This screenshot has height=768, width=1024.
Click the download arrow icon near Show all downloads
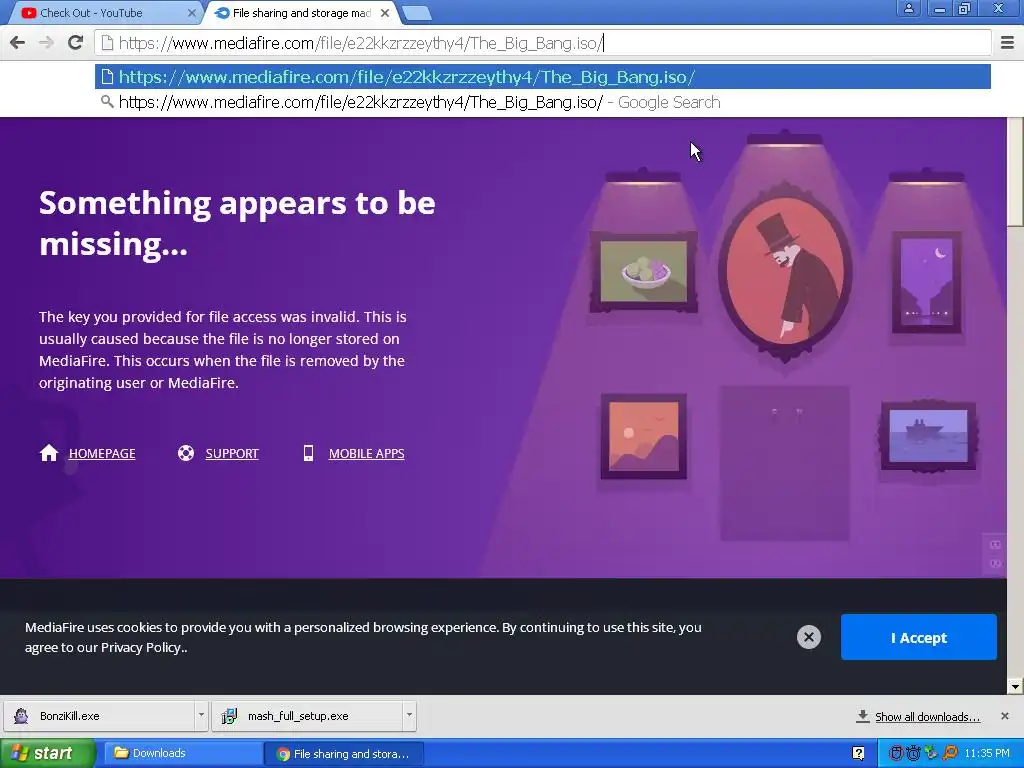(863, 716)
